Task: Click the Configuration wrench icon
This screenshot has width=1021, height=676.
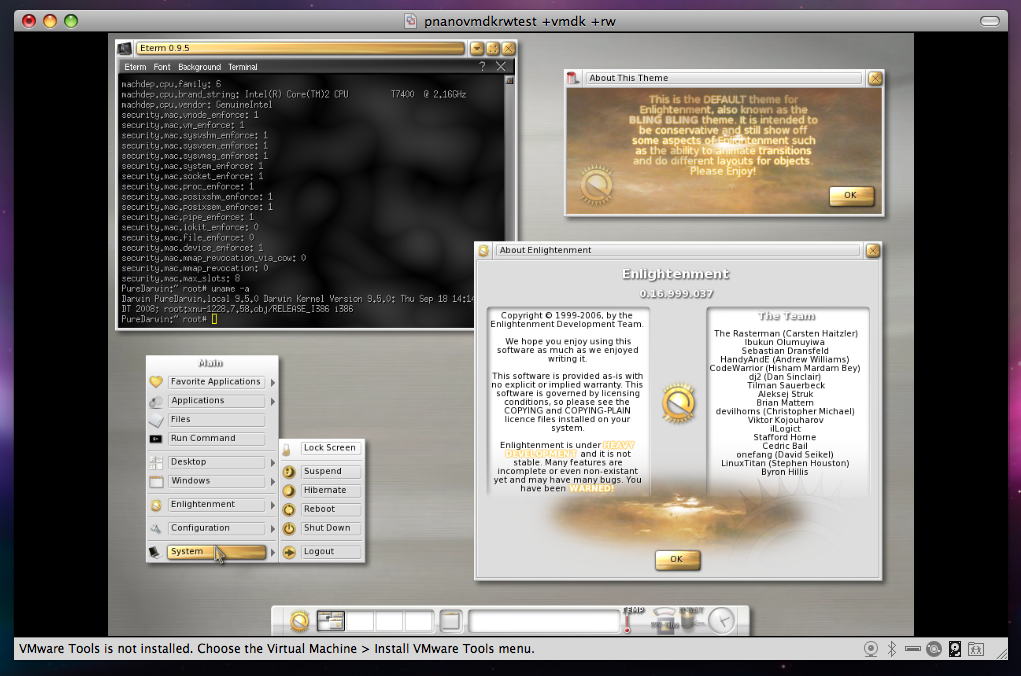Action: coord(156,529)
